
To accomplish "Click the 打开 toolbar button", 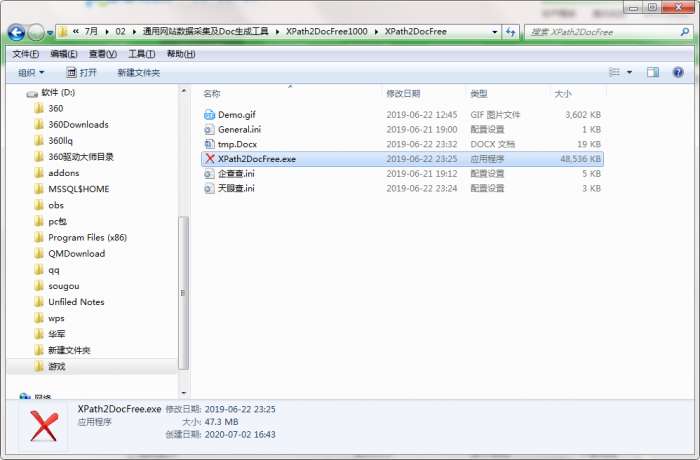I will (81, 72).
